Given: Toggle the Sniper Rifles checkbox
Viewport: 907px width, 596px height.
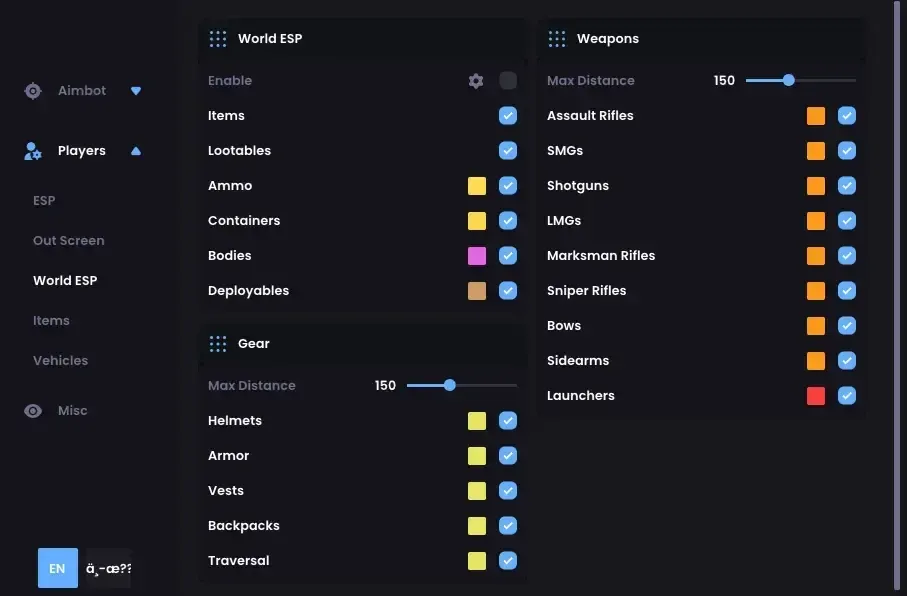Looking at the screenshot, I should click(x=847, y=291).
